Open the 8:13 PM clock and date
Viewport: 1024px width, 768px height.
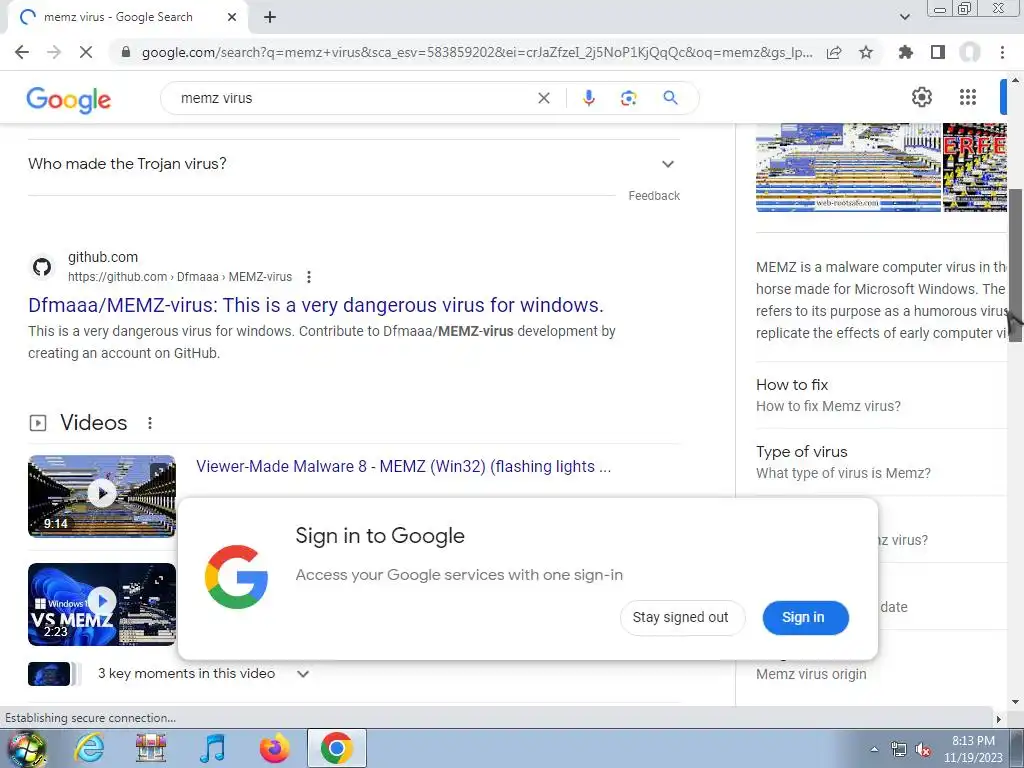click(x=973, y=749)
